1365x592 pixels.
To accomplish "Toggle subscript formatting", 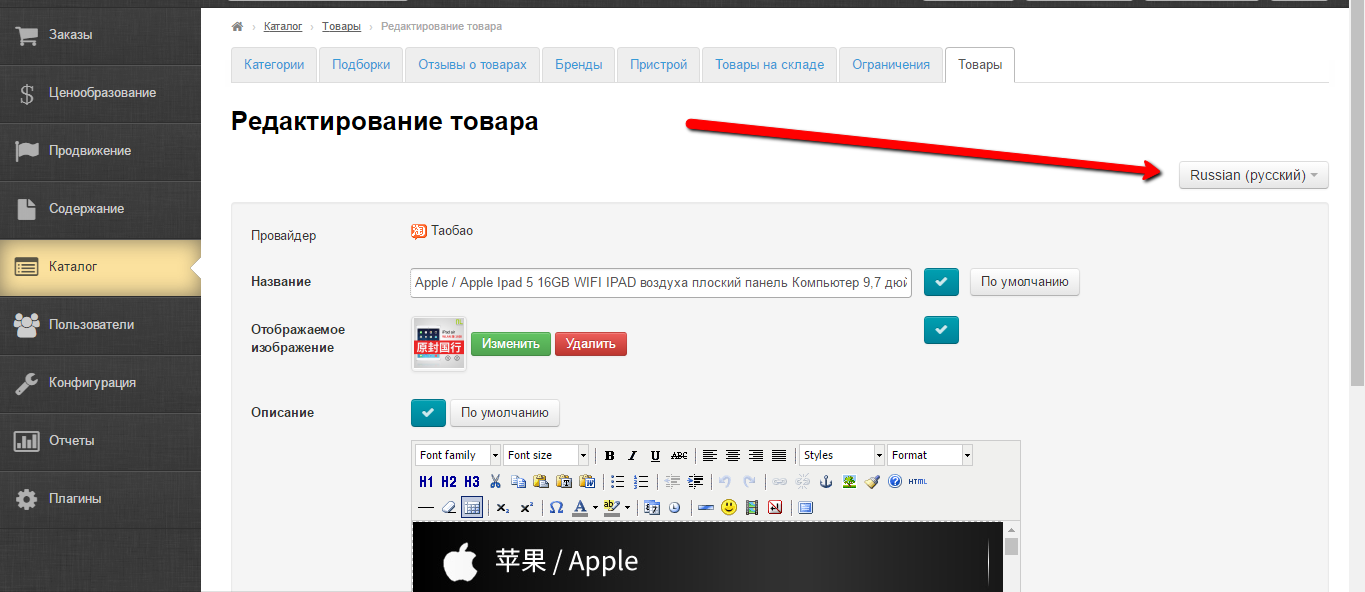I will [x=503, y=507].
